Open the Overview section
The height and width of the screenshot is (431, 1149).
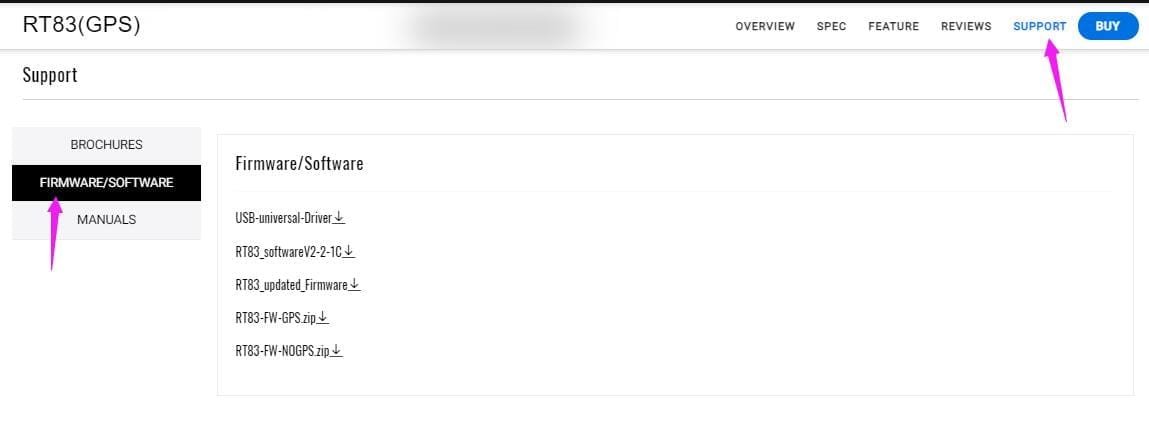click(765, 26)
